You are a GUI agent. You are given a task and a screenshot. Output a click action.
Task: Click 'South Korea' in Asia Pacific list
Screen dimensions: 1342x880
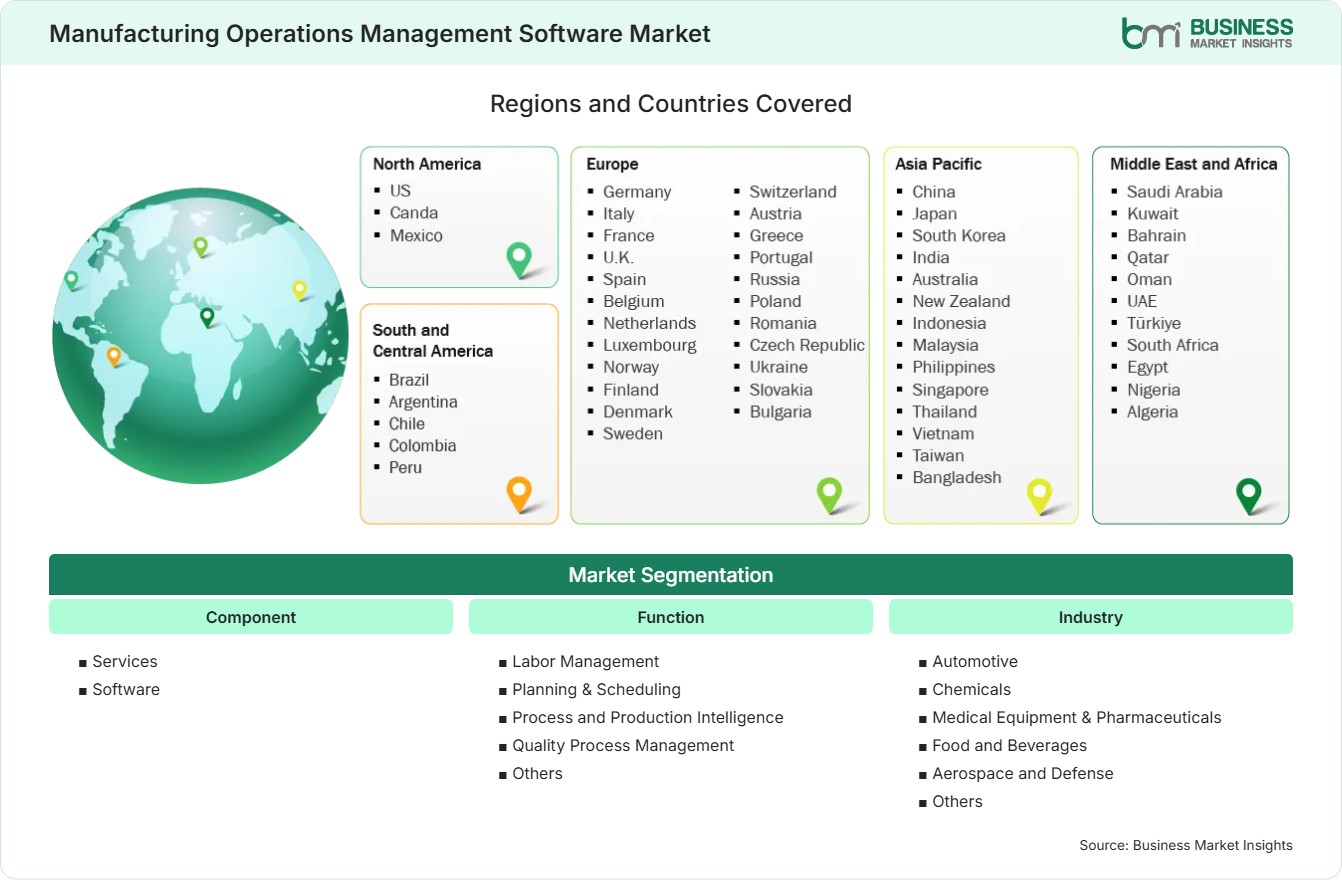tap(959, 235)
